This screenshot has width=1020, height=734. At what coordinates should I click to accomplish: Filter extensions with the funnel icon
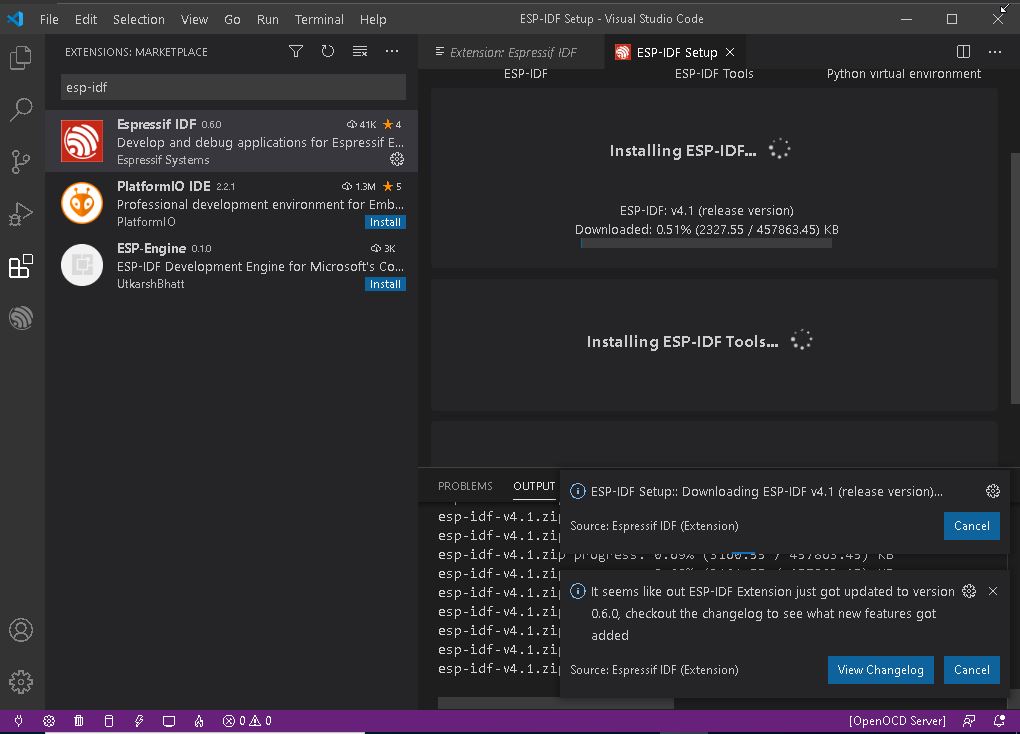296,51
